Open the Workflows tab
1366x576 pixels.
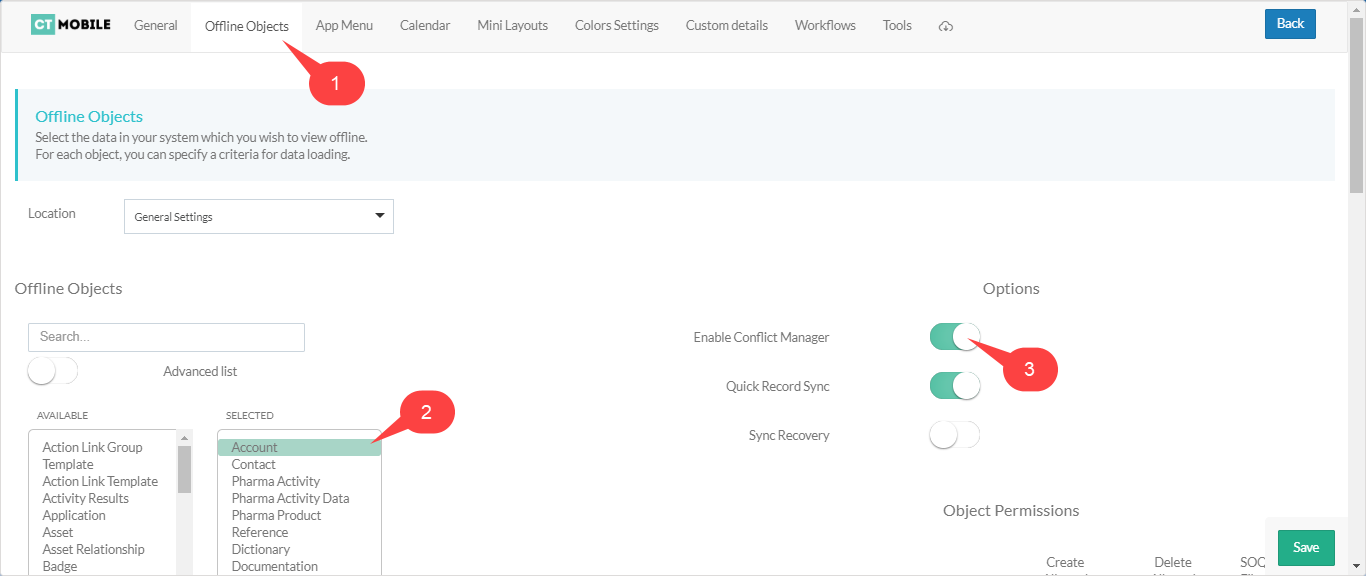(x=825, y=25)
